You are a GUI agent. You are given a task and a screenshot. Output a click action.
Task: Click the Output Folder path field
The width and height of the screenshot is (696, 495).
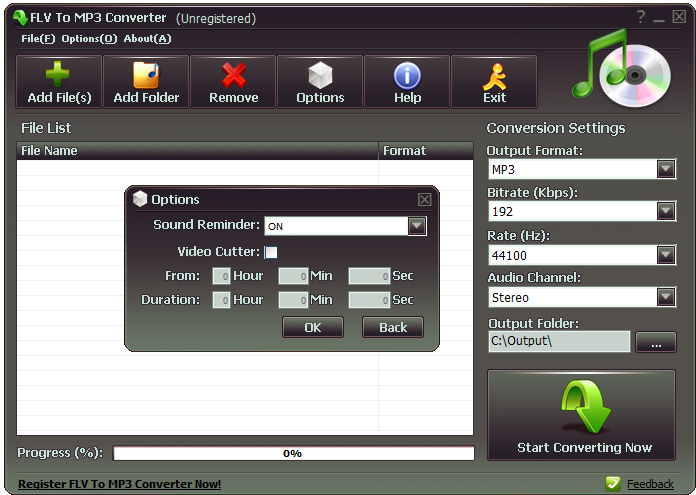559,341
